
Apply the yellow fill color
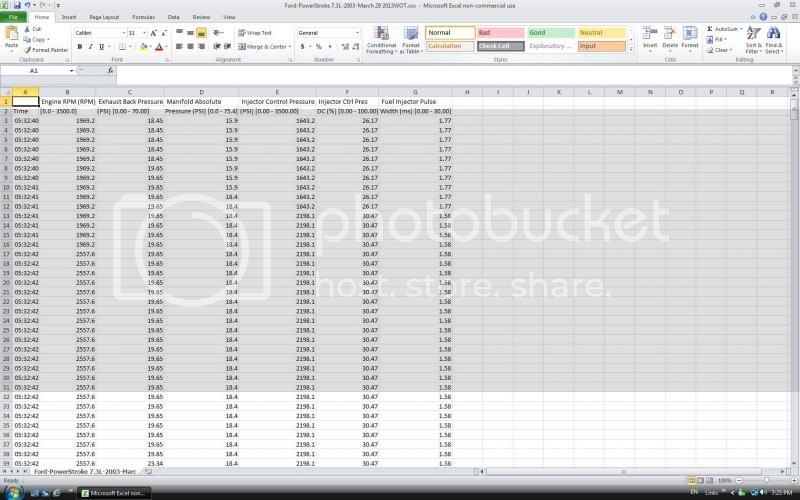pyautogui.click(x=143, y=46)
